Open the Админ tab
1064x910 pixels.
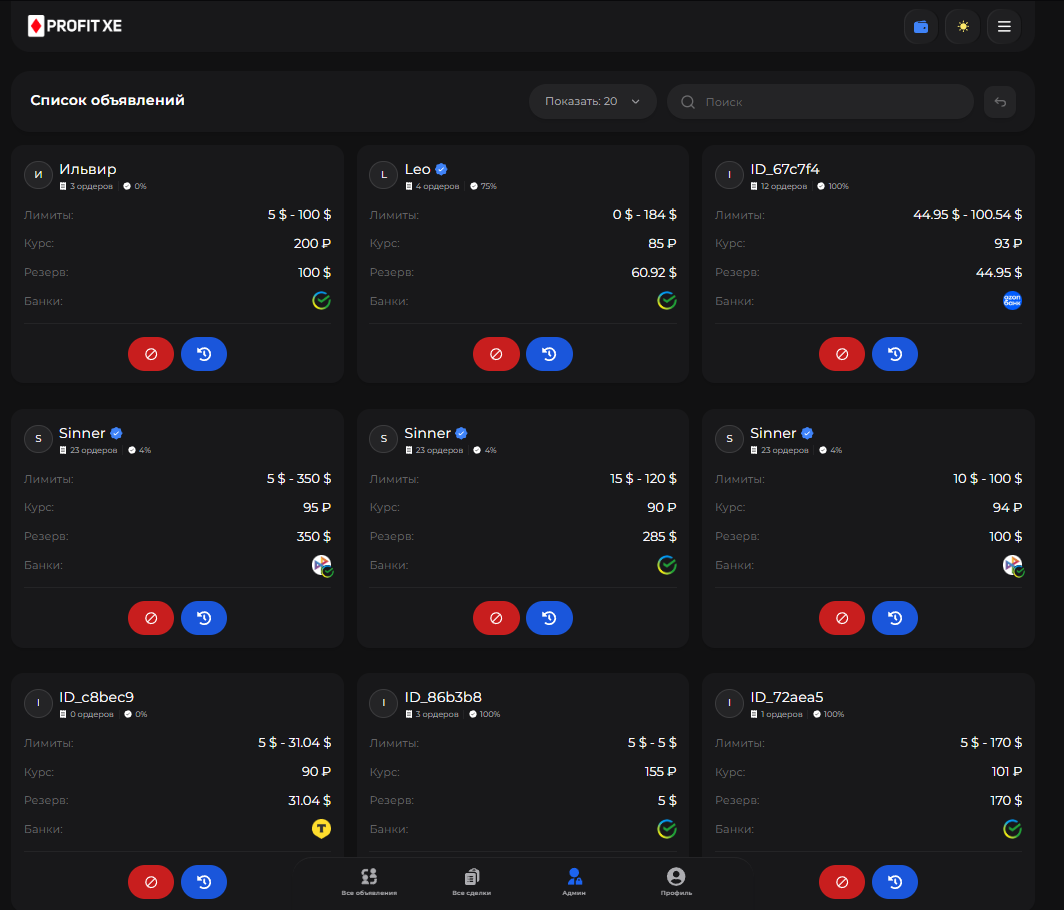coord(574,881)
